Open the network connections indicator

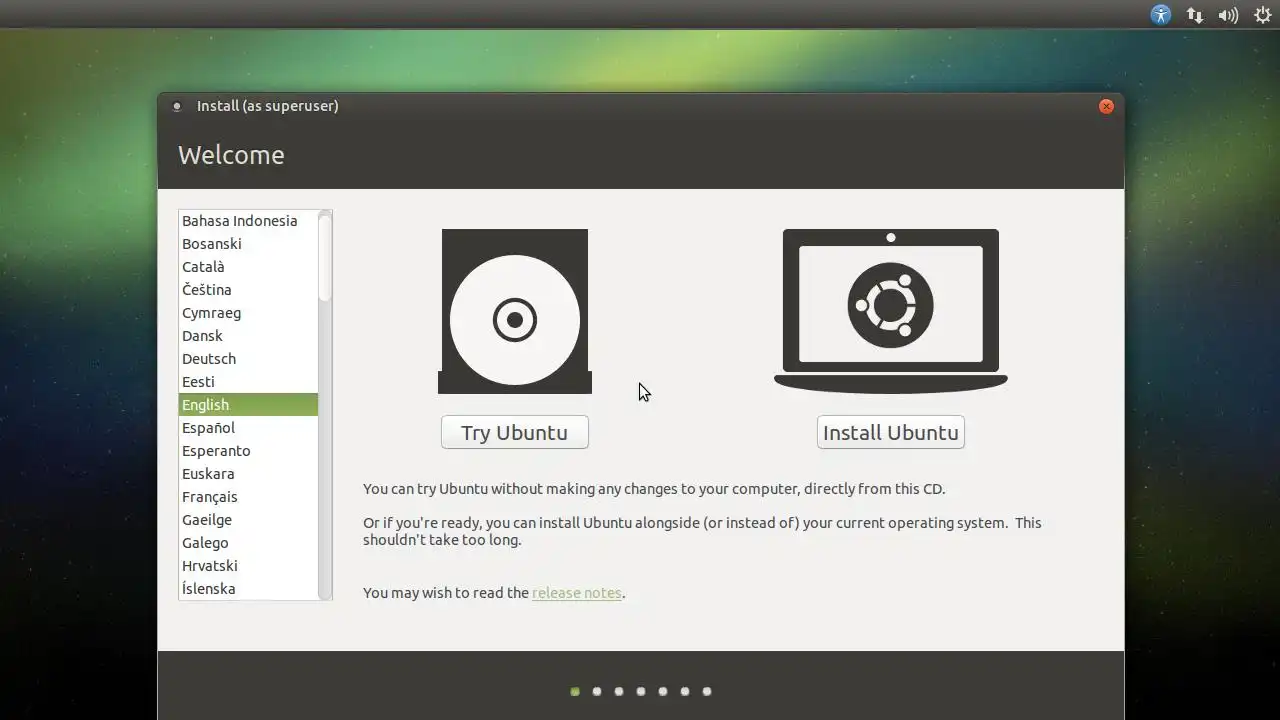pyautogui.click(x=1194, y=14)
